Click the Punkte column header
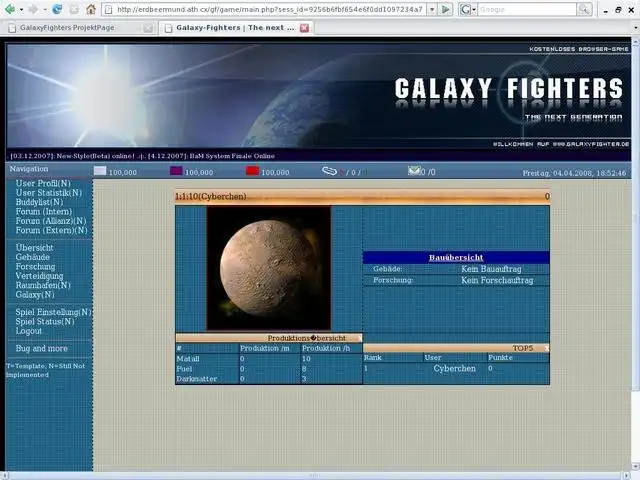640x480 pixels. (x=500, y=357)
